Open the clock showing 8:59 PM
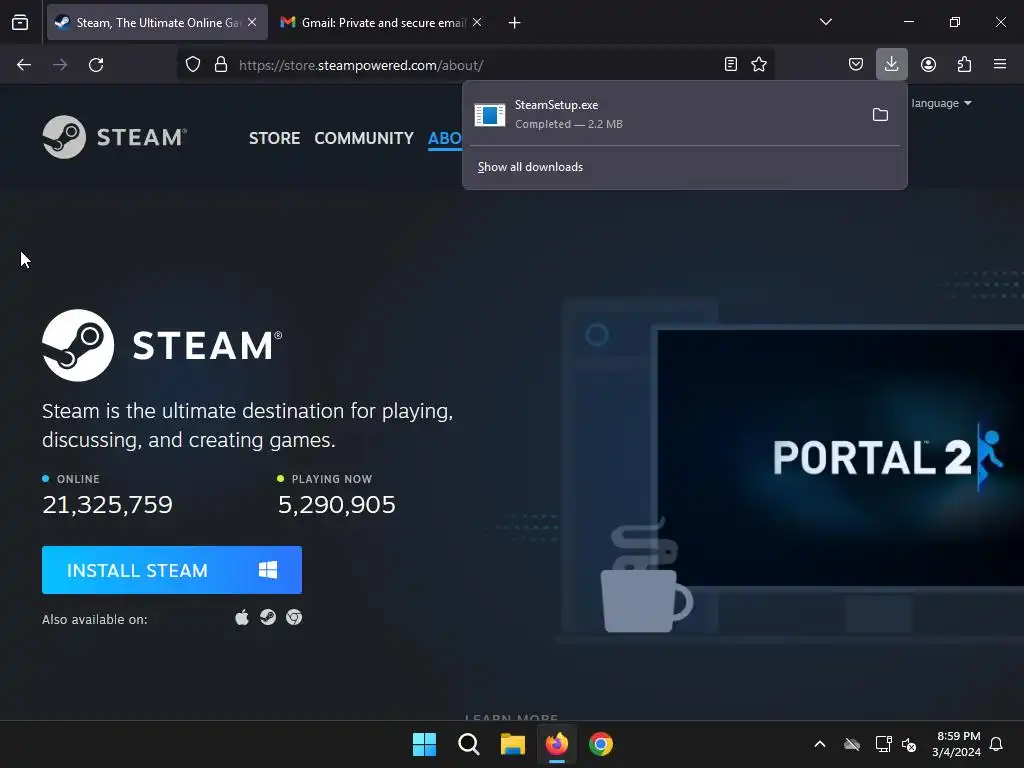 click(x=956, y=744)
